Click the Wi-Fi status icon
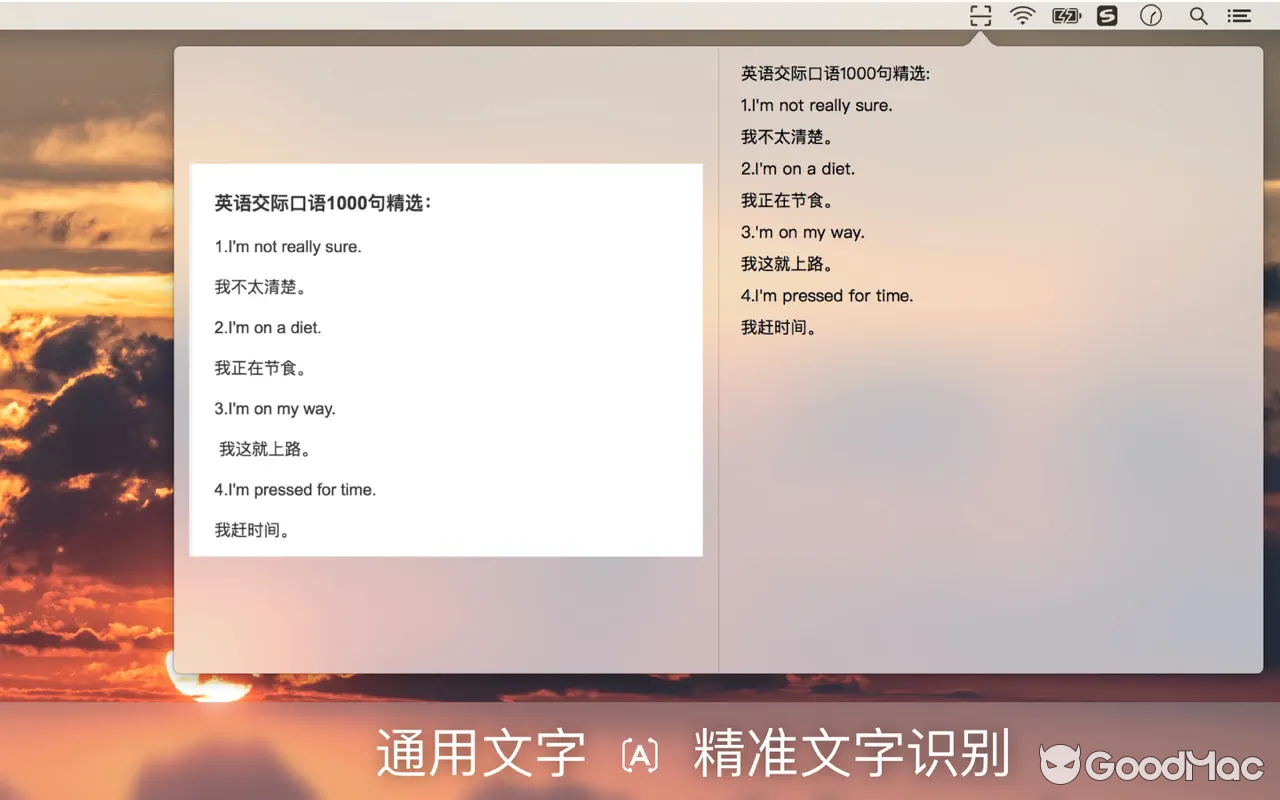Screen dimensions: 1280x800 pyautogui.click(x=1022, y=15)
